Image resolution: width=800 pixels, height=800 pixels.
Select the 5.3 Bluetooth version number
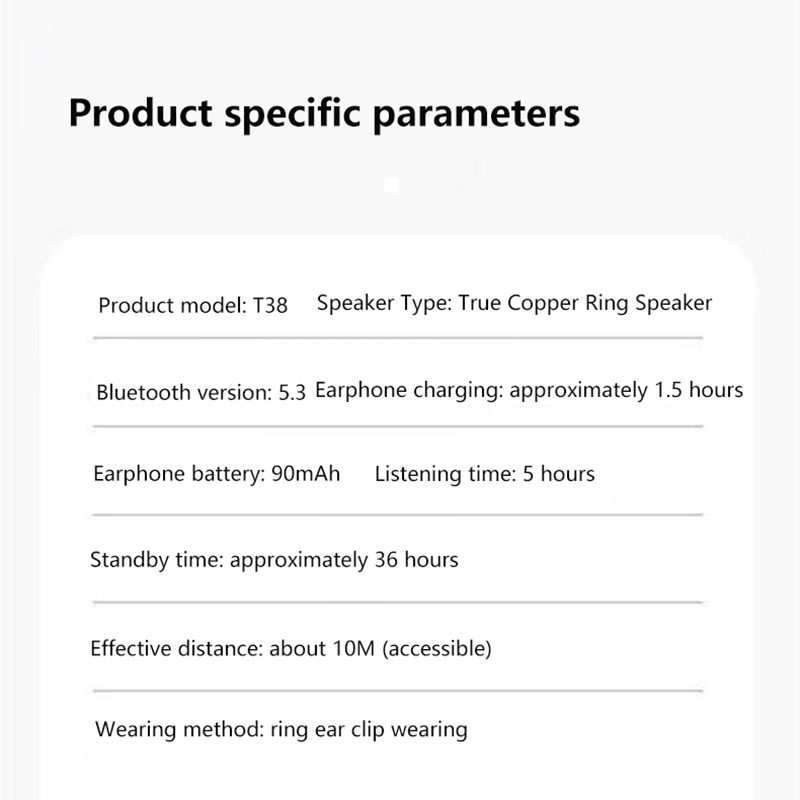point(291,392)
